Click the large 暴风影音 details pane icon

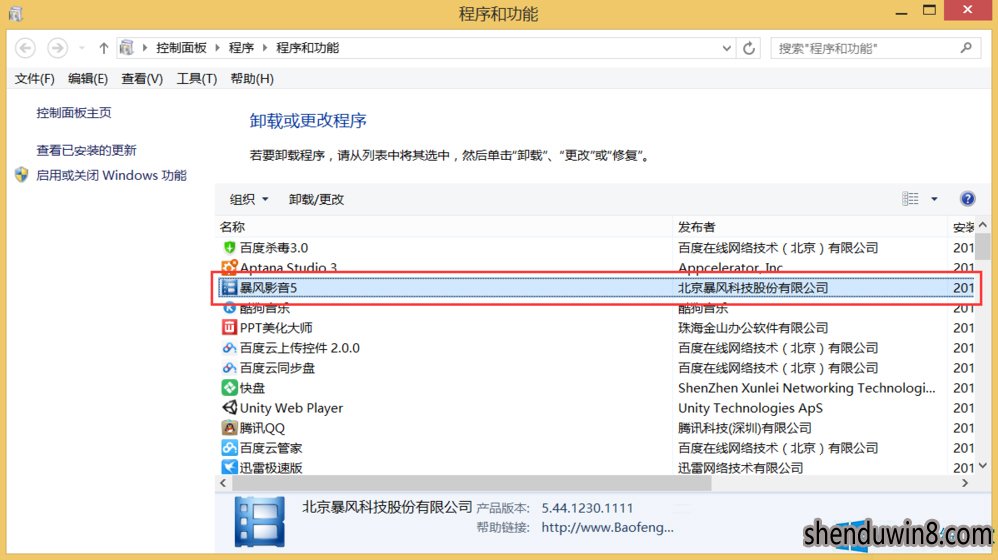[260, 522]
